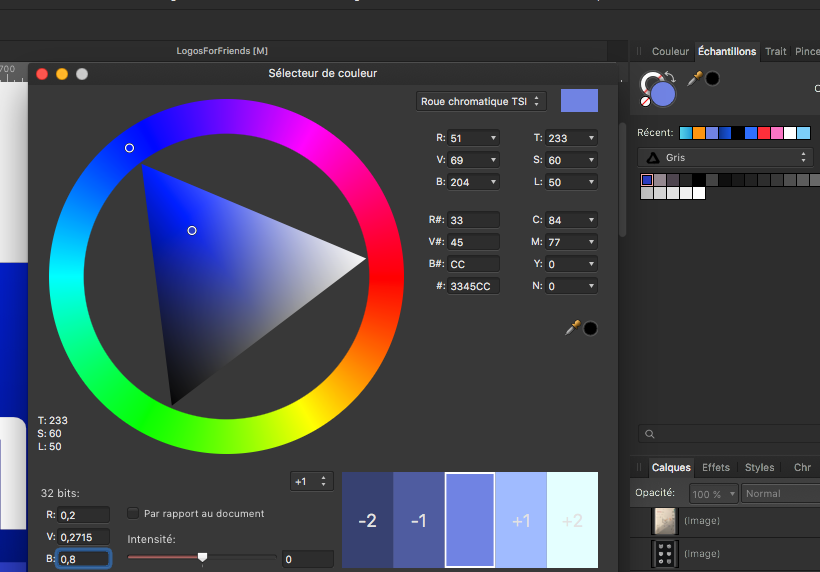
Task: Open the B value dropdown arrow
Action: [493, 182]
